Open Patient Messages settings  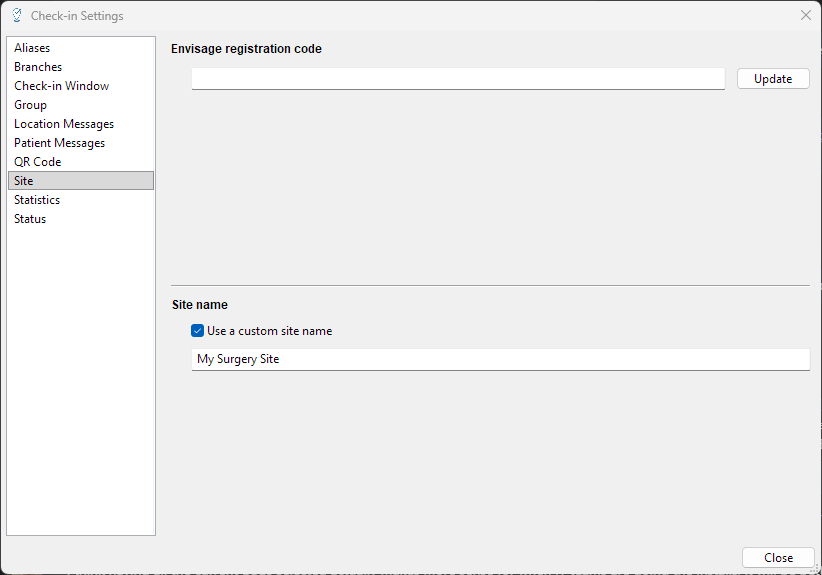[59, 143]
